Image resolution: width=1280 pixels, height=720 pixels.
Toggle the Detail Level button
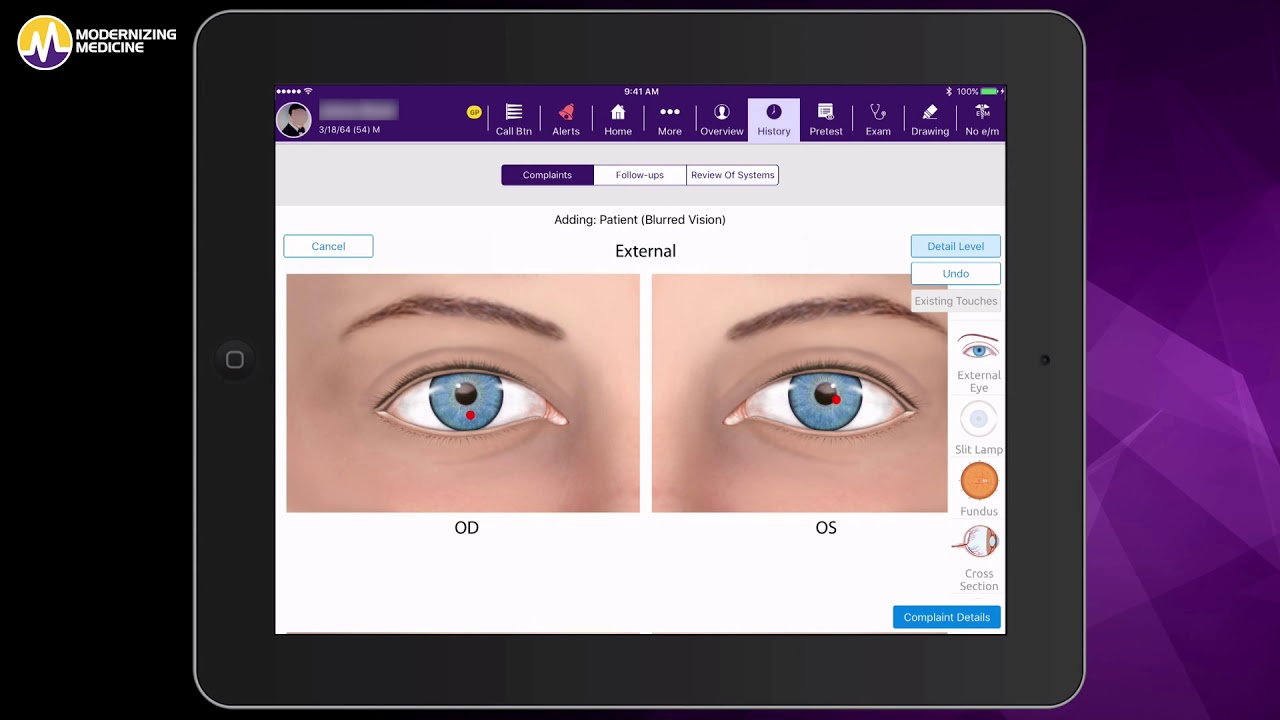click(x=956, y=246)
